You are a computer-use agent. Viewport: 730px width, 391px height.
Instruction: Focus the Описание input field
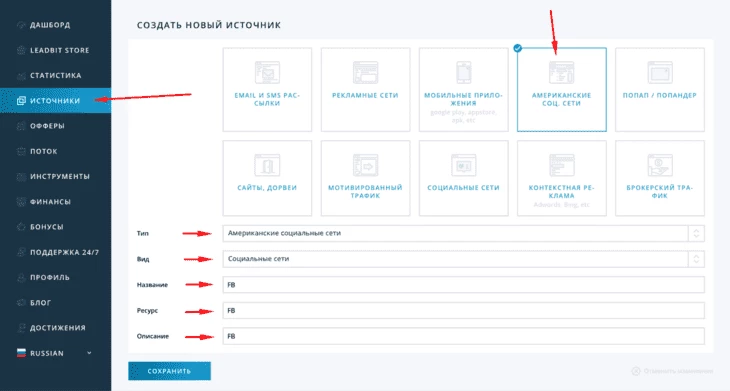click(463, 336)
